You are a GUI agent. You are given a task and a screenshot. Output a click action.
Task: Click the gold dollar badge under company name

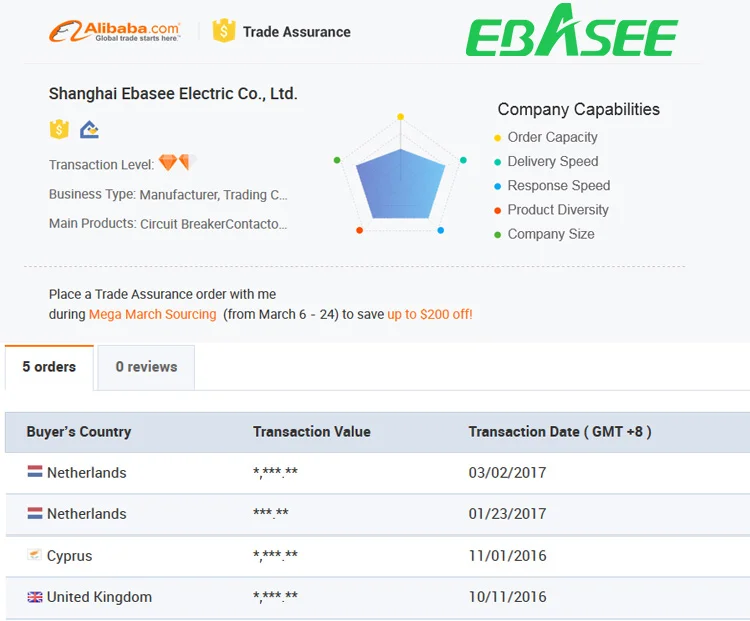click(x=59, y=129)
